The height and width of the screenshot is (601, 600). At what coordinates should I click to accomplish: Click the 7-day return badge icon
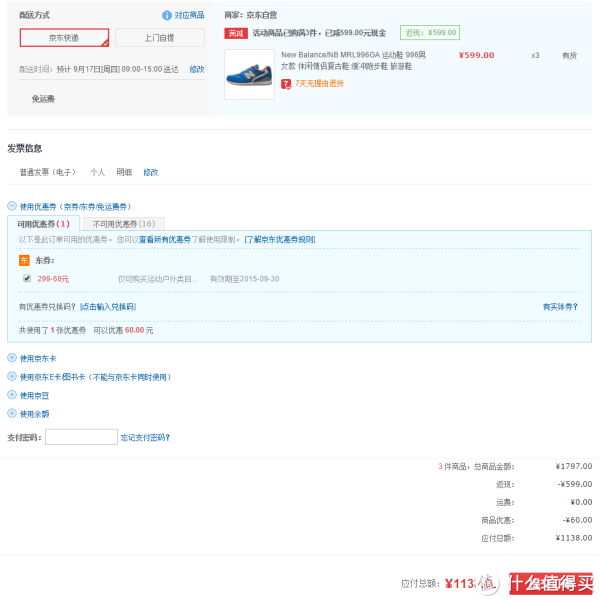(286, 84)
